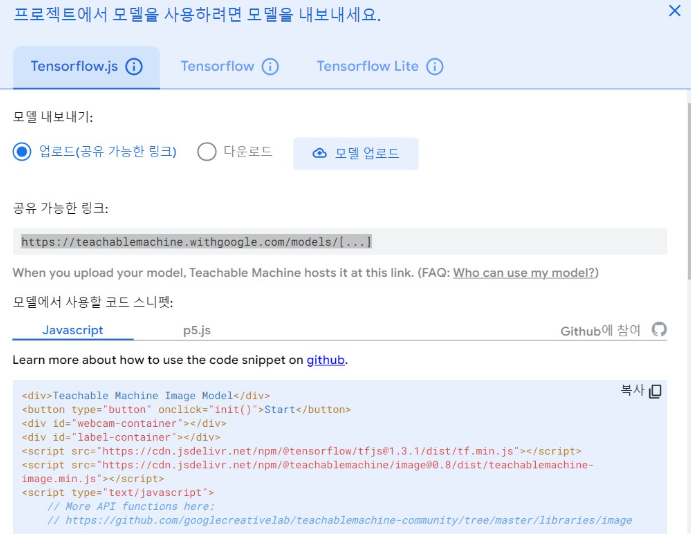Click '모델에서 사용할 코드 스니펫:' heading
The height and width of the screenshot is (534, 691).
93,302
